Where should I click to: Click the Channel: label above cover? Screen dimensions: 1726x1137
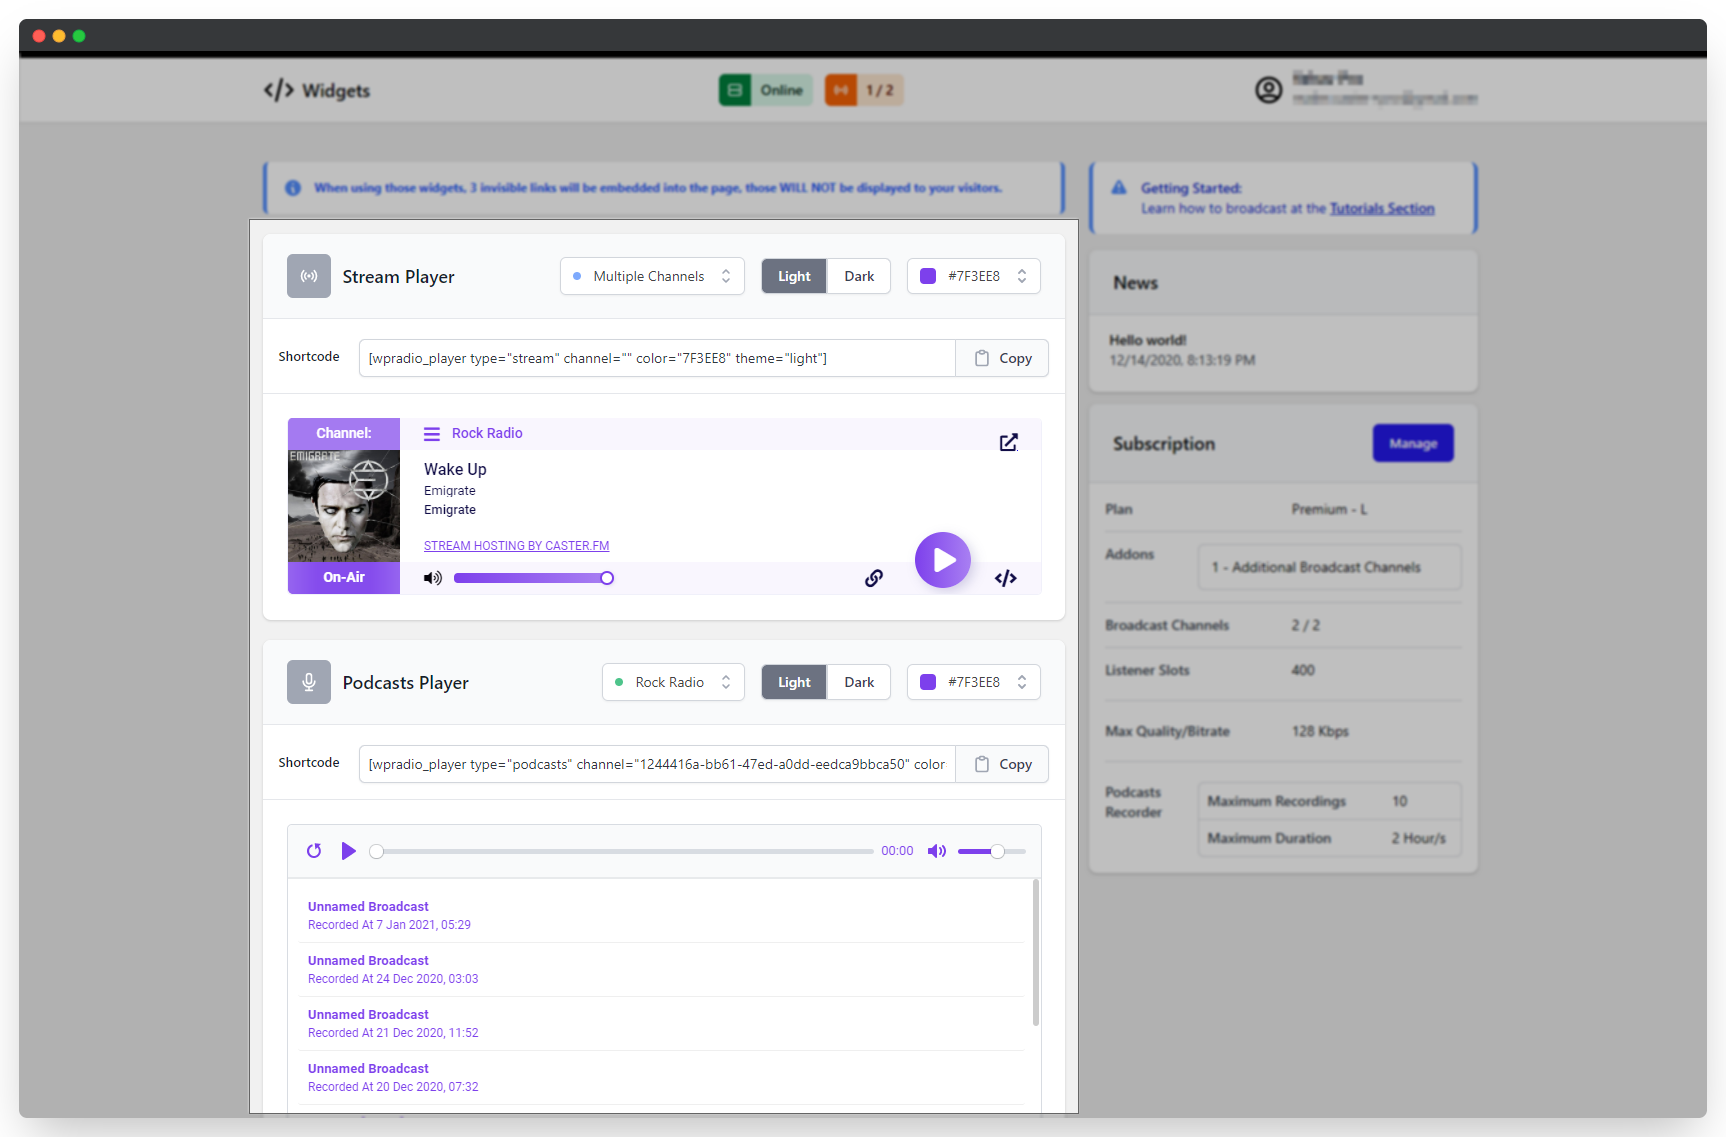(x=344, y=433)
